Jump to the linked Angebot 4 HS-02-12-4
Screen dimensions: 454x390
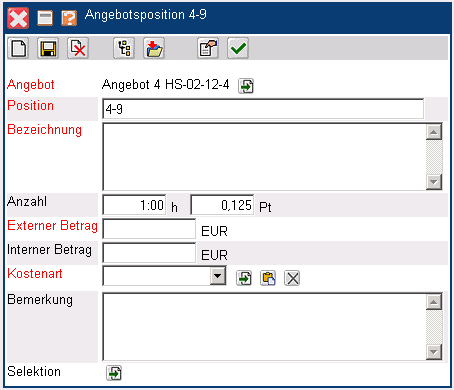click(246, 86)
